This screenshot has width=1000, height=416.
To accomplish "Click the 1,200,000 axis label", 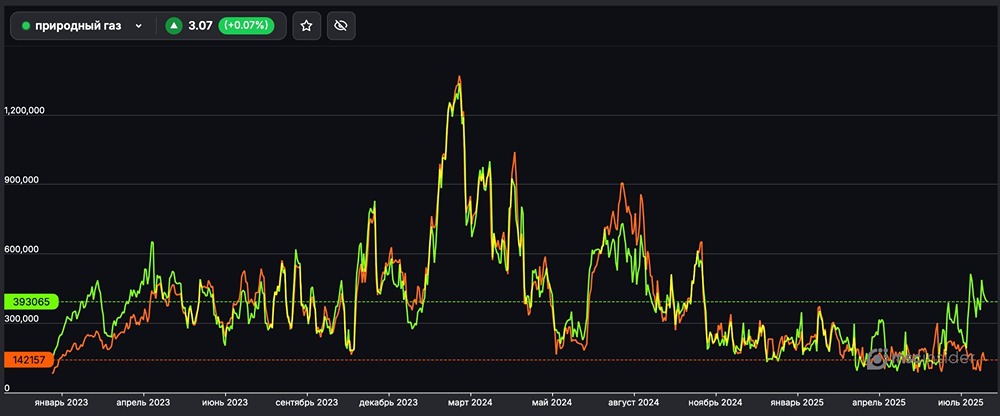I will click(x=24, y=110).
